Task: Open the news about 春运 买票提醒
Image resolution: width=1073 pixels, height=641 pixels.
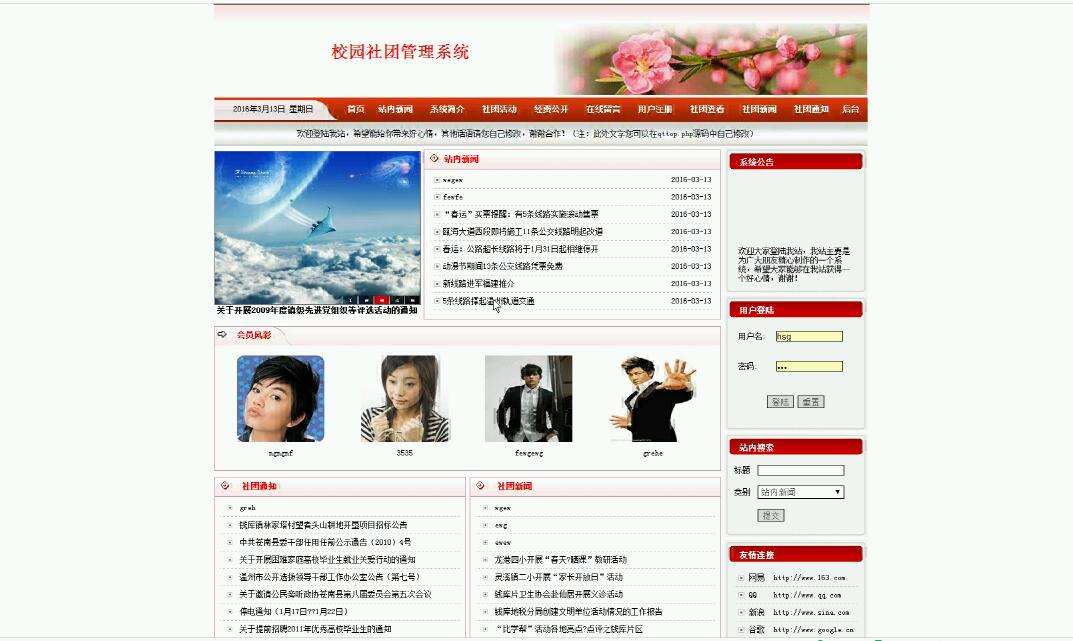Action: [521, 214]
